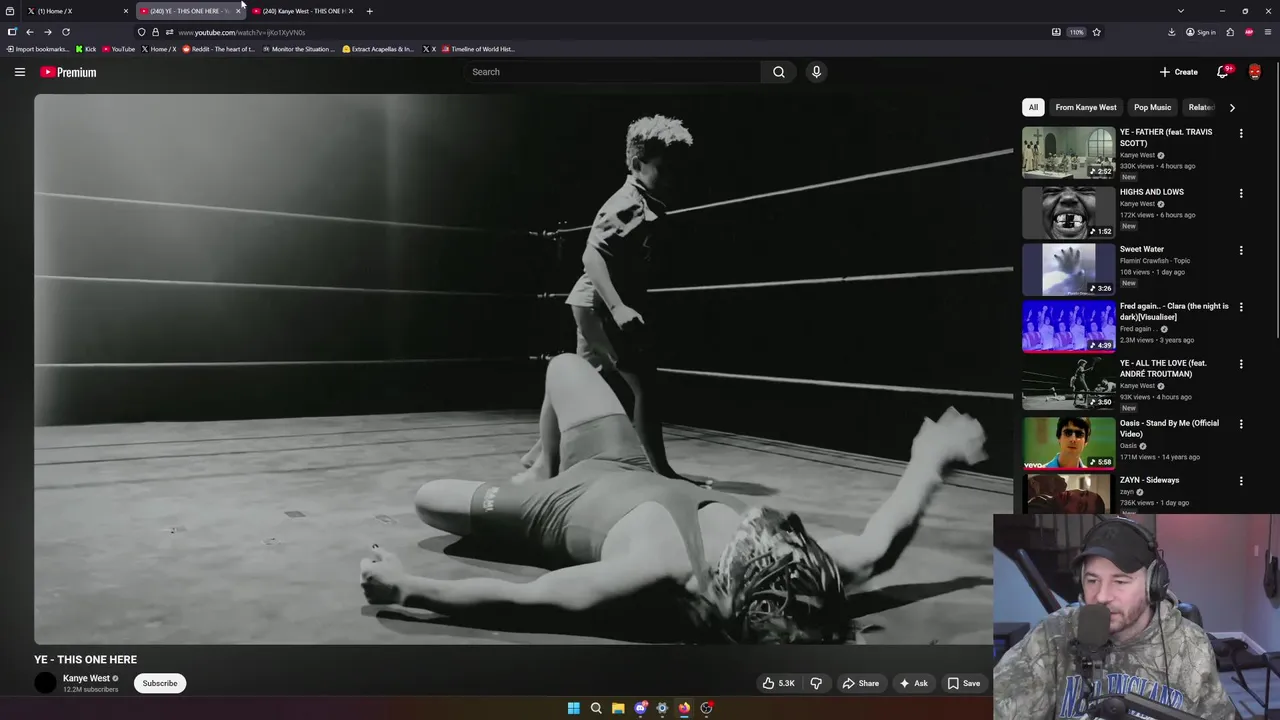Open options for YE - ALL THE LOVE video
The image size is (1280, 720).
(1241, 364)
